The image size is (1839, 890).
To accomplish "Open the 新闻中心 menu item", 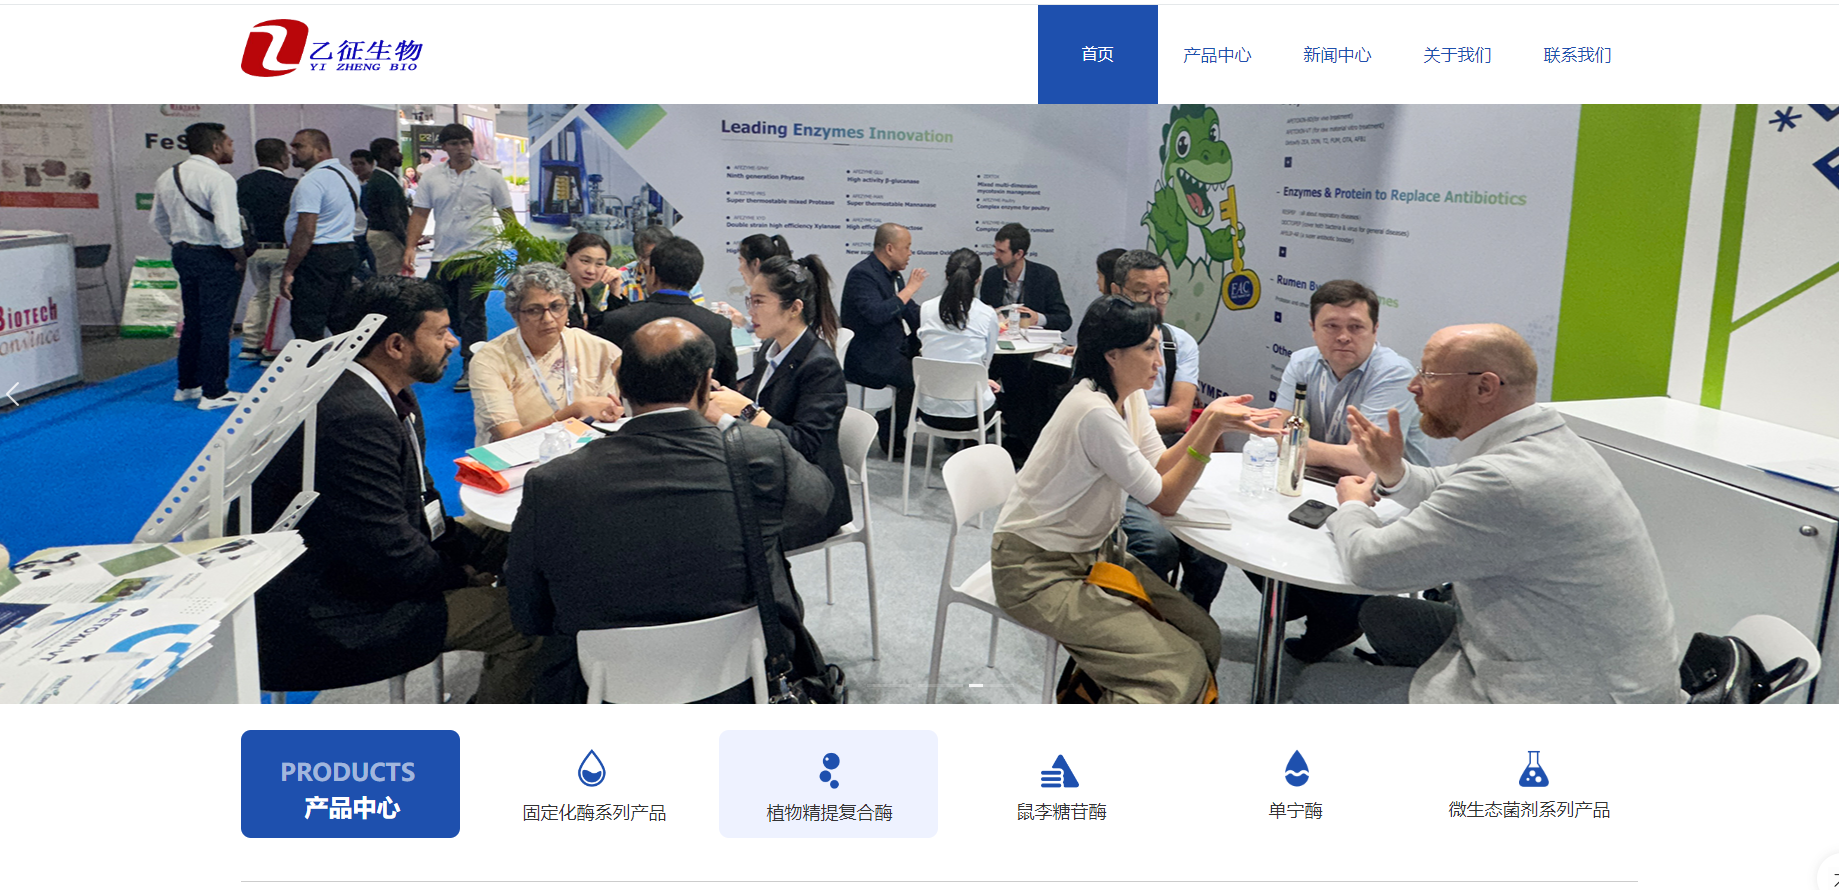I will point(1337,55).
